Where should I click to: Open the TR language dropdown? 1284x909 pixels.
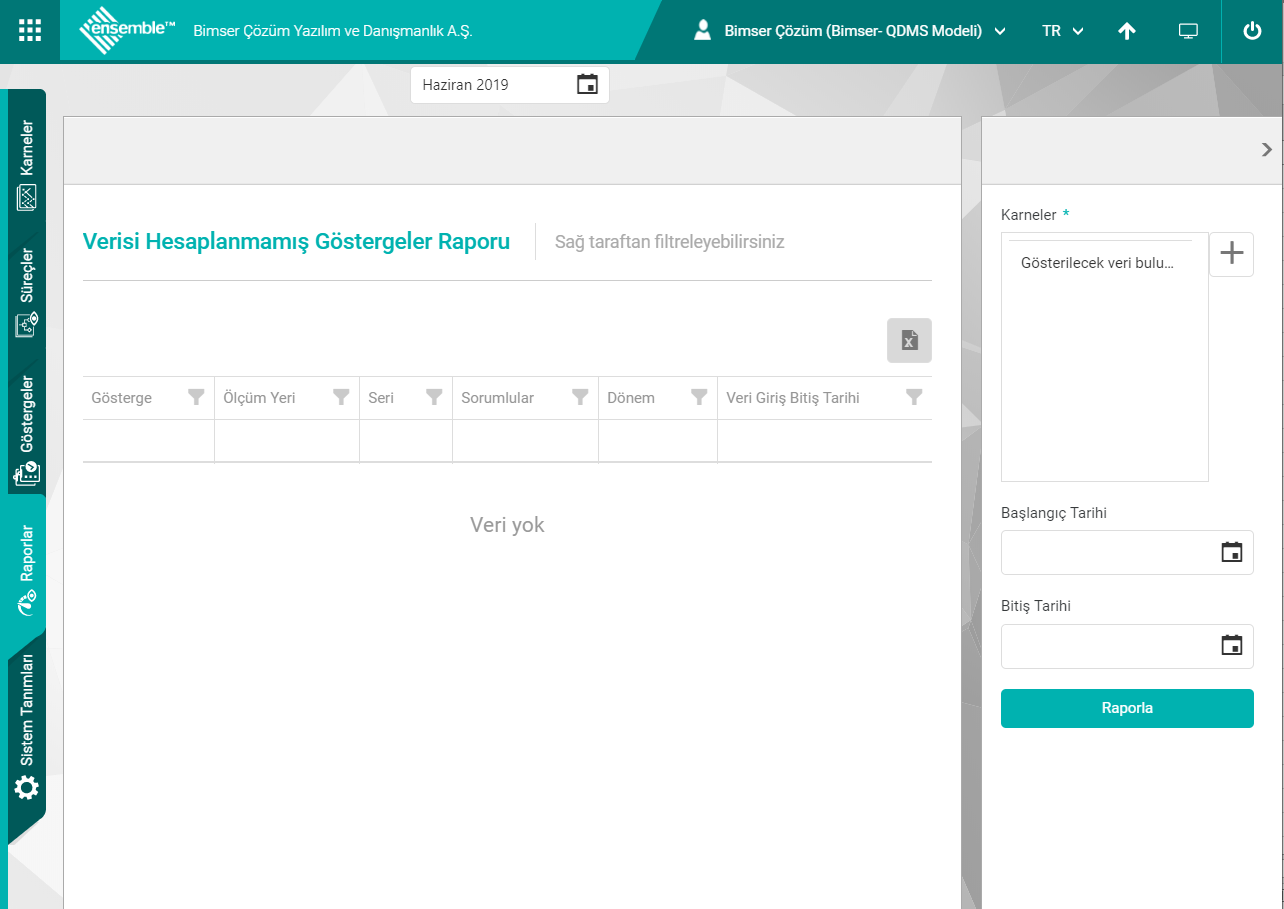(x=1062, y=31)
